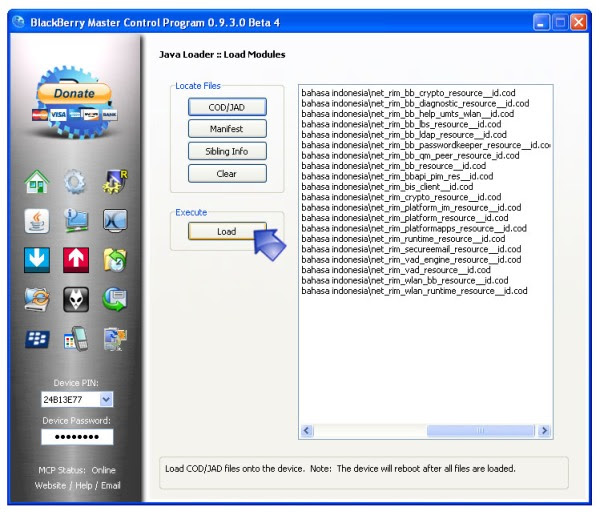Open the black fox head icon
The width and height of the screenshot is (600, 515).
click(76, 299)
